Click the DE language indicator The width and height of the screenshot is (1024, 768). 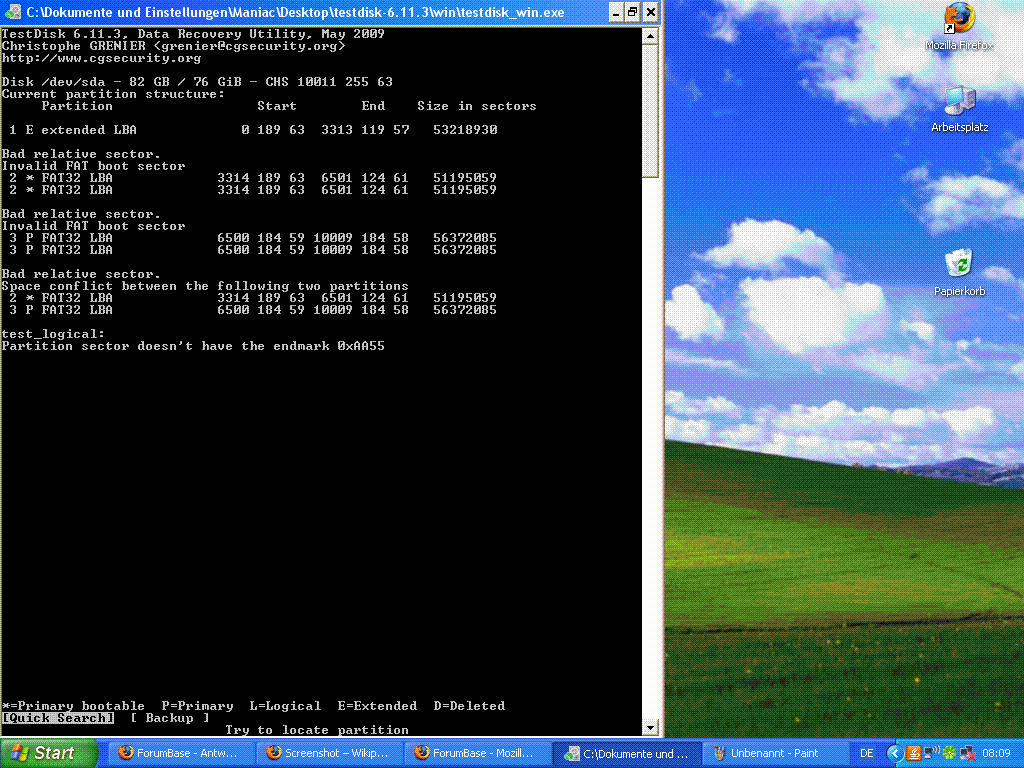[x=867, y=753]
